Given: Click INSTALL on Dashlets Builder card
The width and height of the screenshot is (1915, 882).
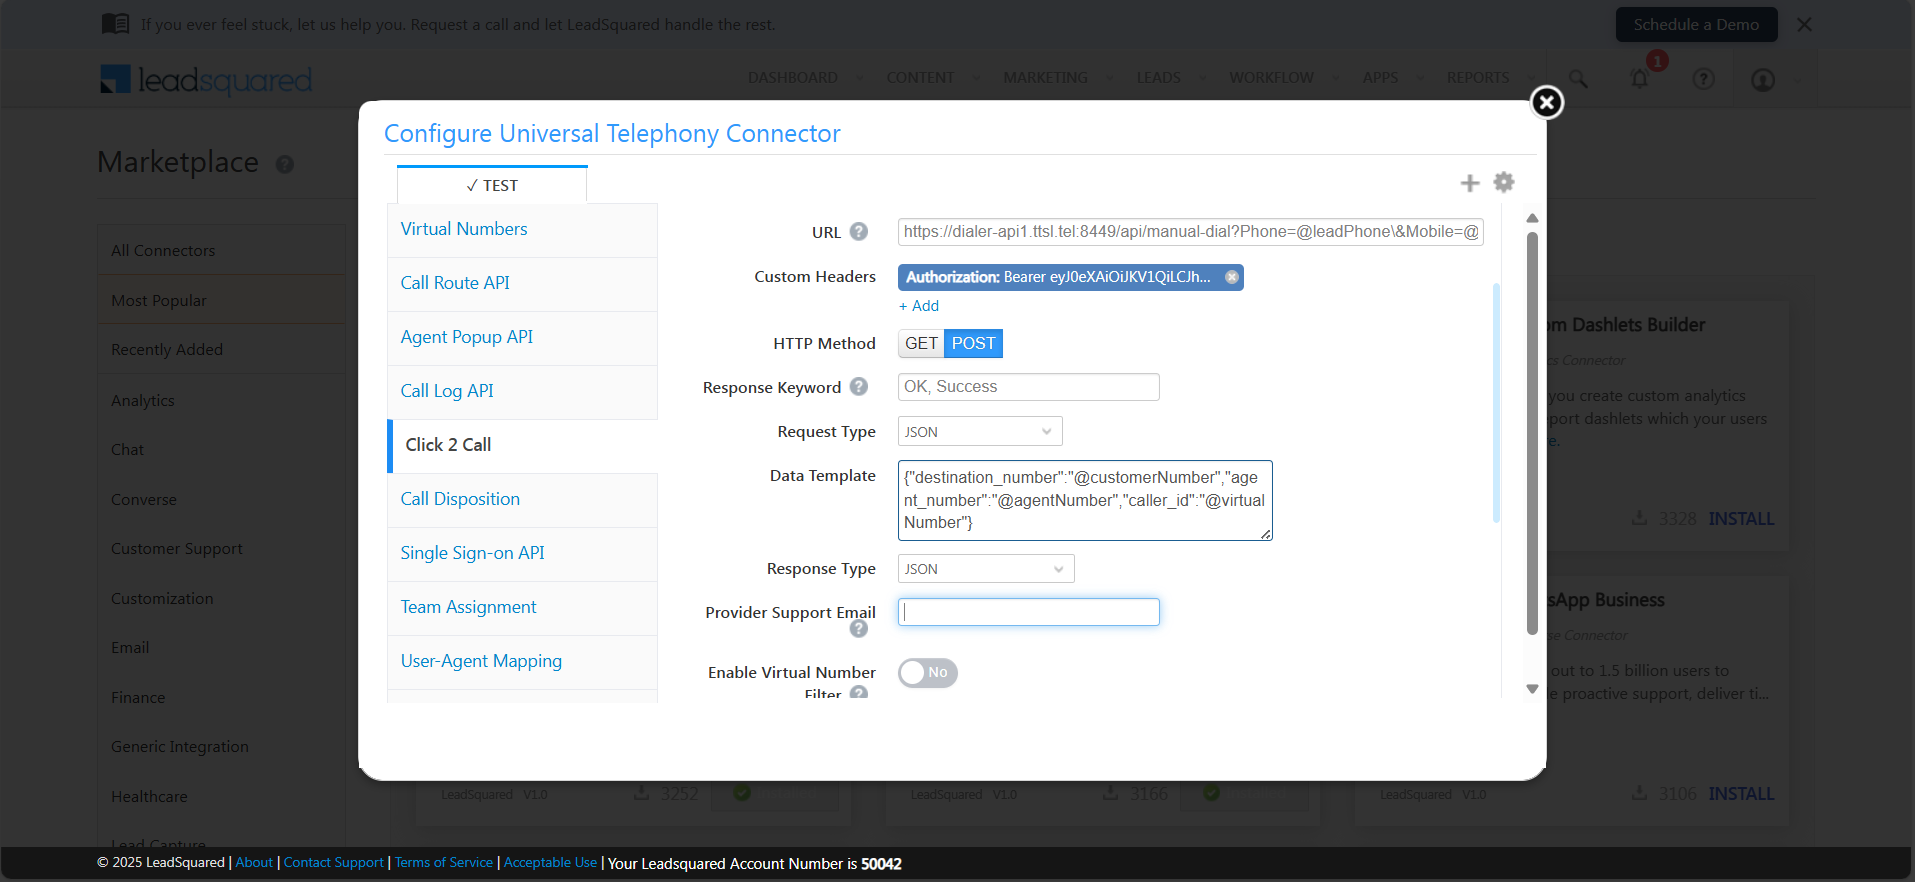Looking at the screenshot, I should (1741, 519).
